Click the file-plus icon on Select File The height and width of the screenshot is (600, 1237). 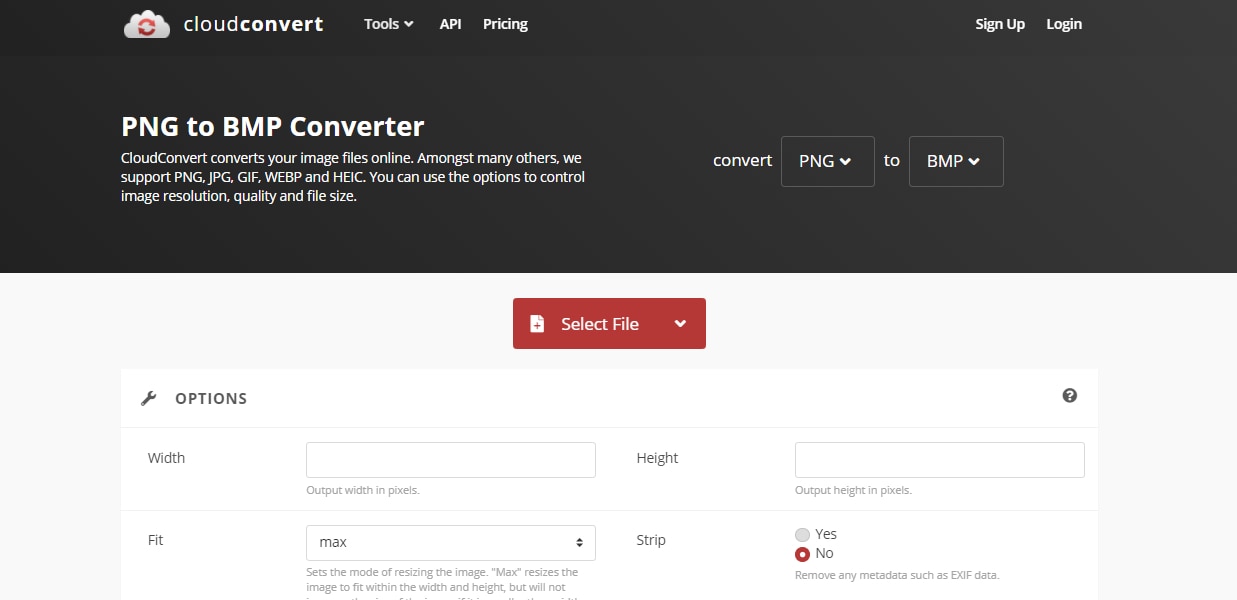tap(537, 324)
